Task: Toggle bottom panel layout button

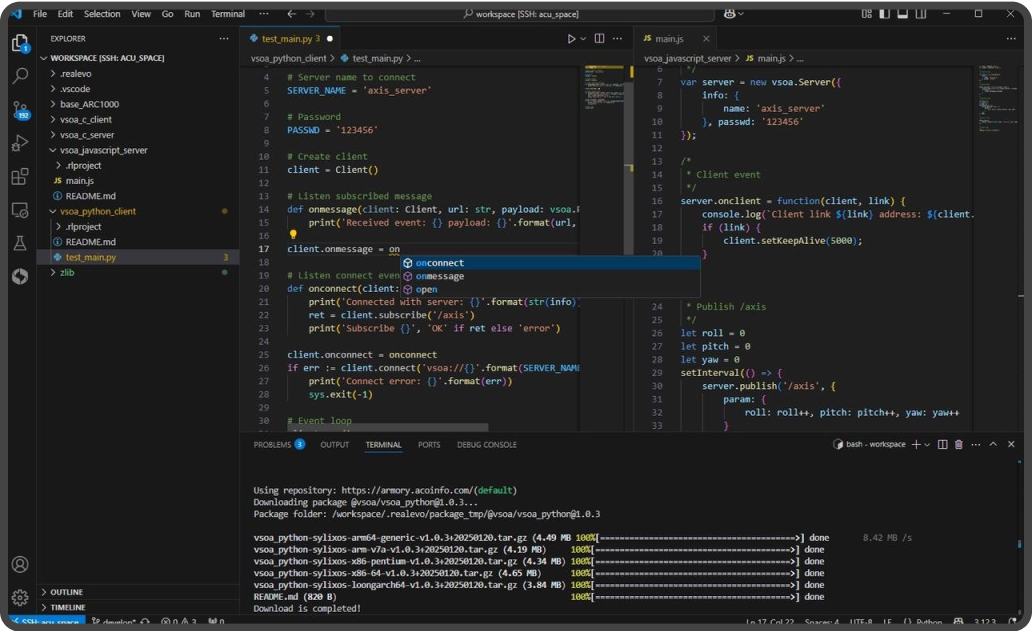Action: [902, 14]
